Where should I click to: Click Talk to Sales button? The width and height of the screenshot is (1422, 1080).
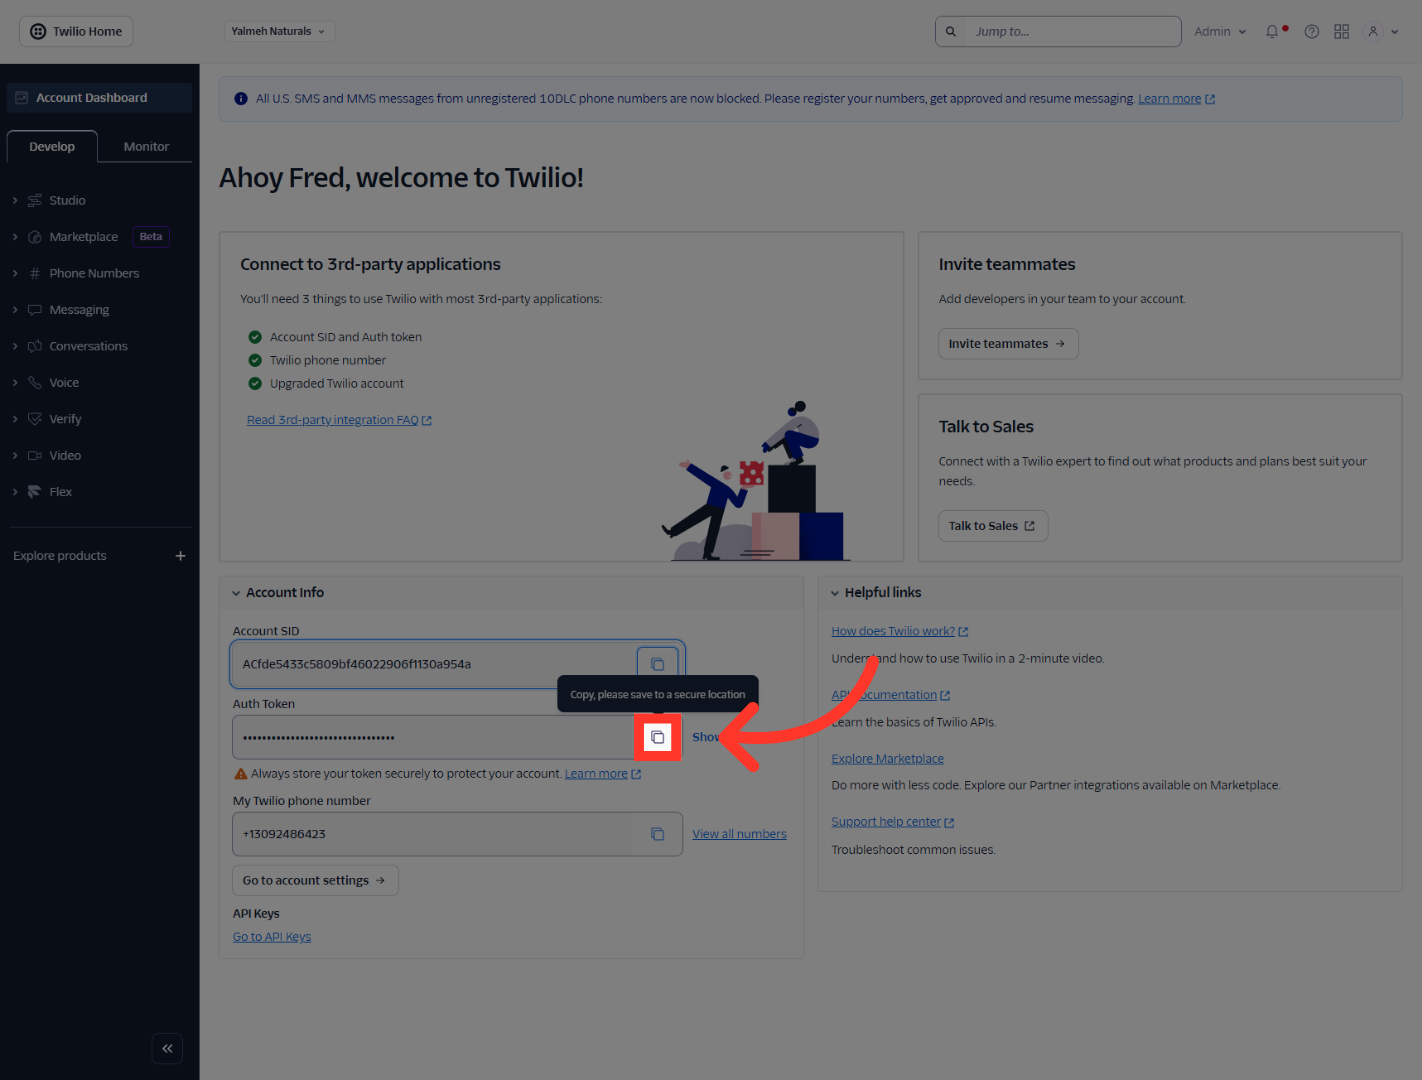coord(993,526)
